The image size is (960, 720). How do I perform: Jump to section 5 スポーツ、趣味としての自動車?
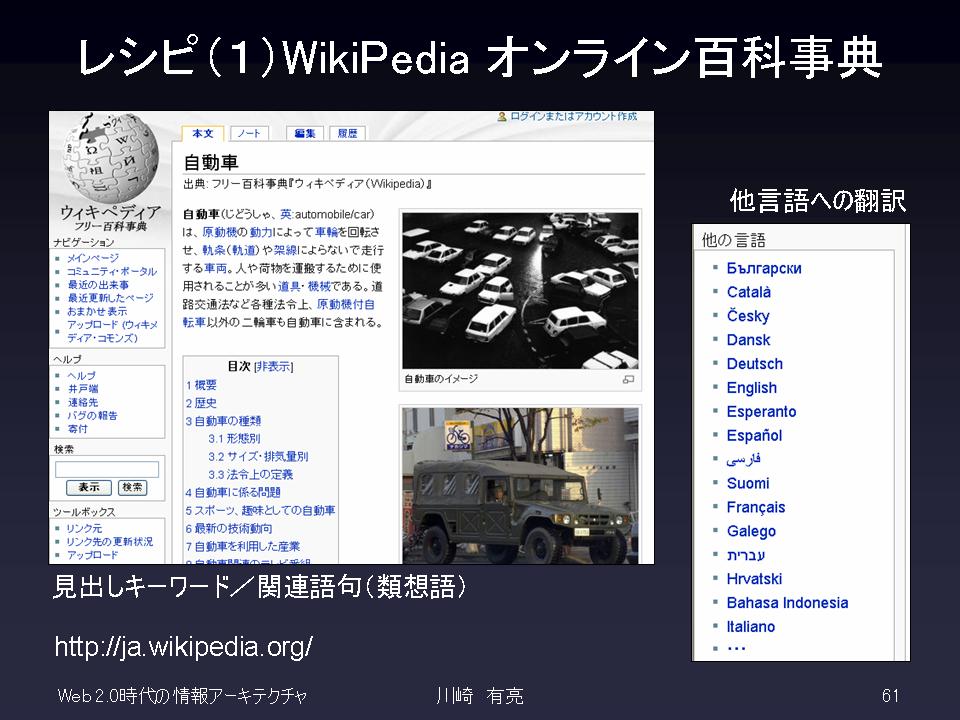[x=260, y=511]
